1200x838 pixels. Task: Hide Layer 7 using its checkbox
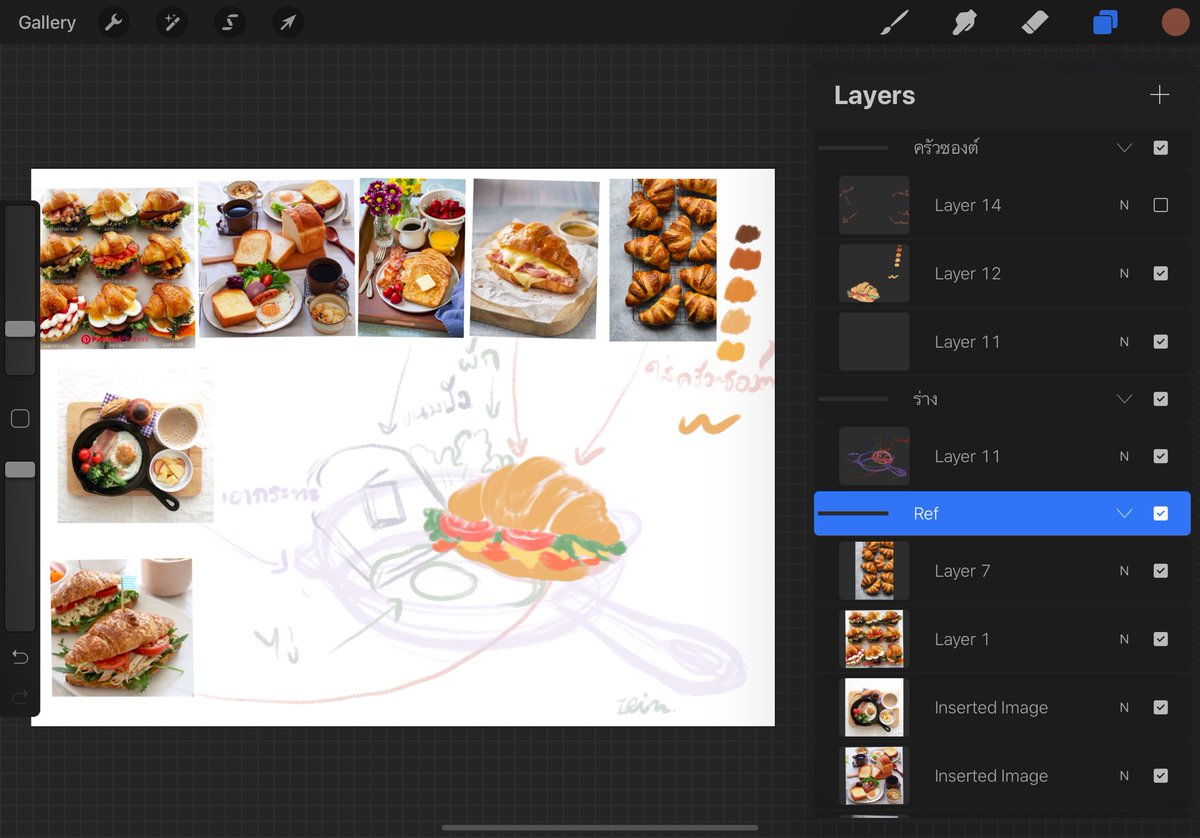click(1160, 571)
